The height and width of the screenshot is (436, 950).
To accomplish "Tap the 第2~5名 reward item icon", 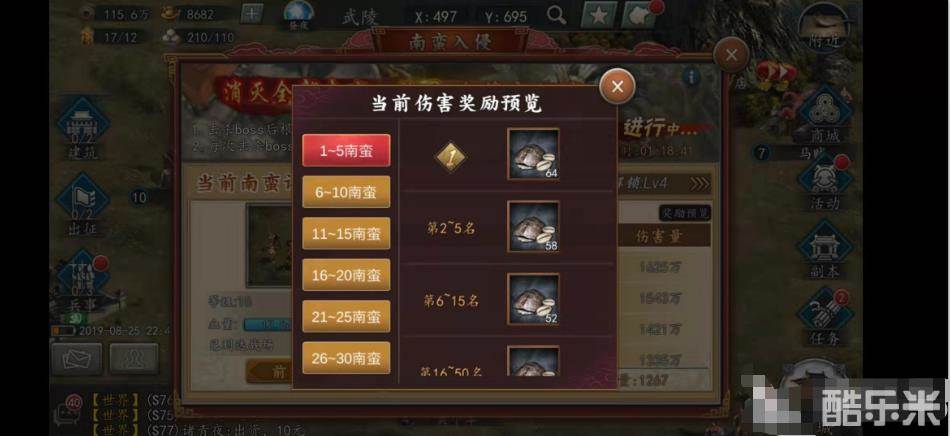I will tap(533, 226).
